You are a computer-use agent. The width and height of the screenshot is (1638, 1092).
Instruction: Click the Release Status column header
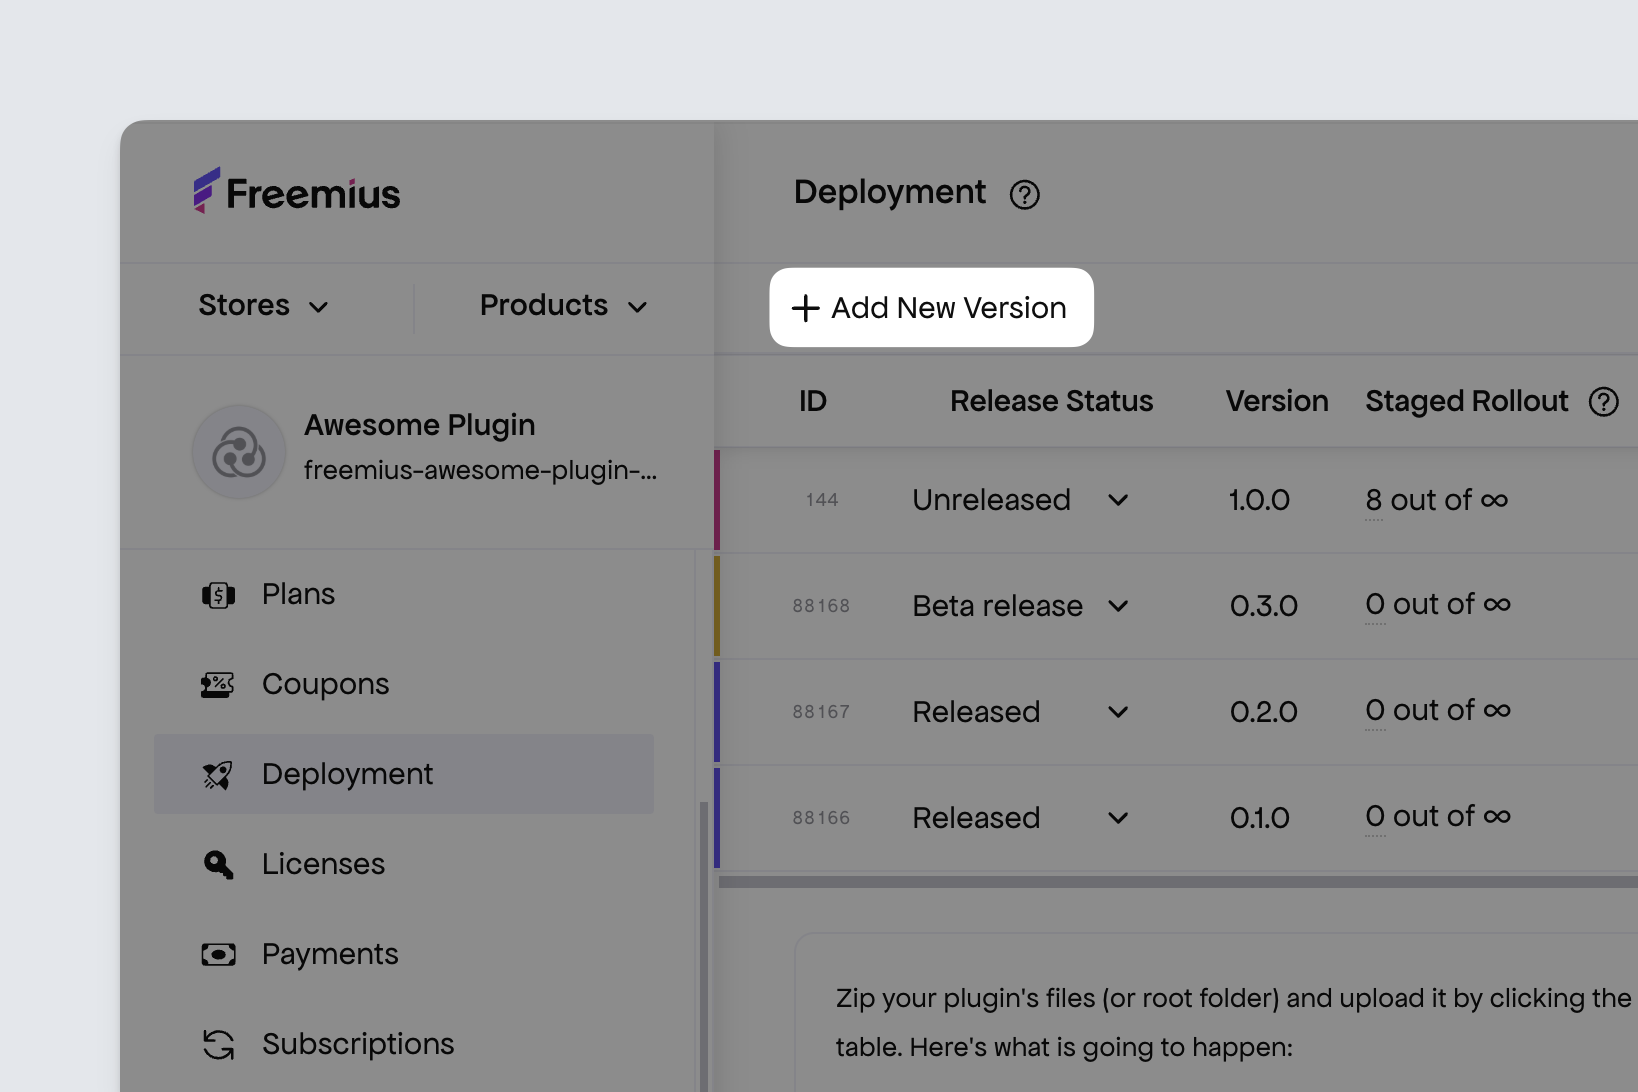(x=1052, y=402)
